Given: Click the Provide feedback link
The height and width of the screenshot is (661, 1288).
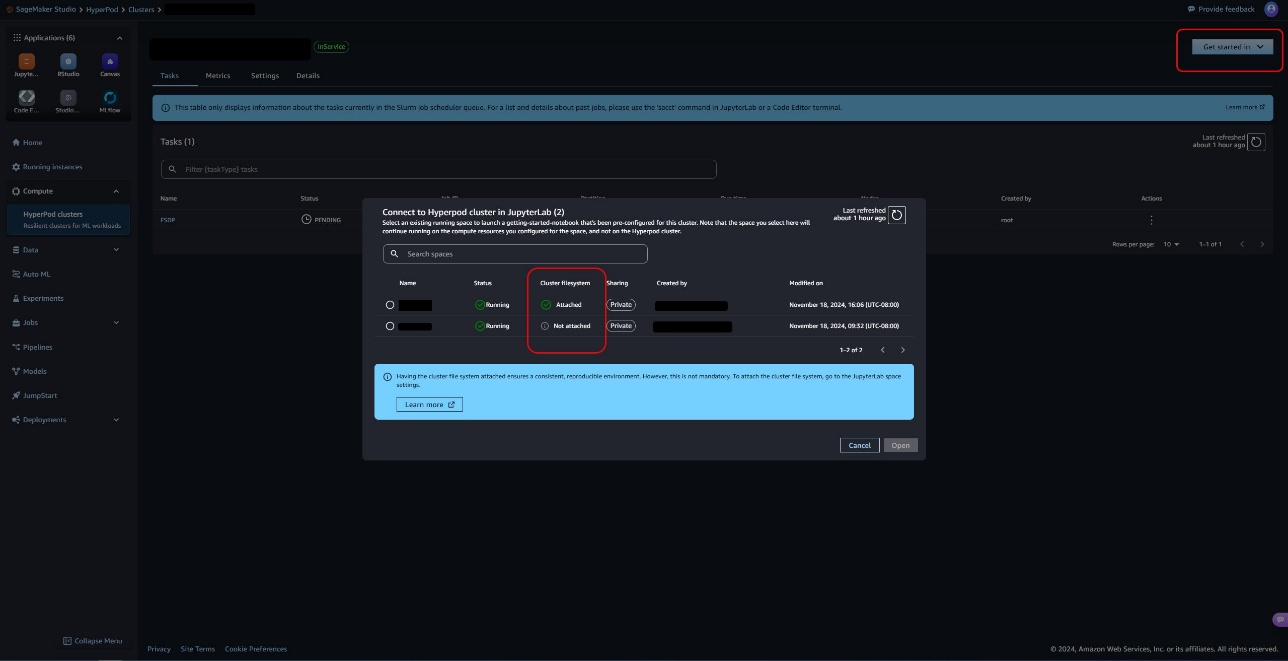Looking at the screenshot, I should (1221, 9).
